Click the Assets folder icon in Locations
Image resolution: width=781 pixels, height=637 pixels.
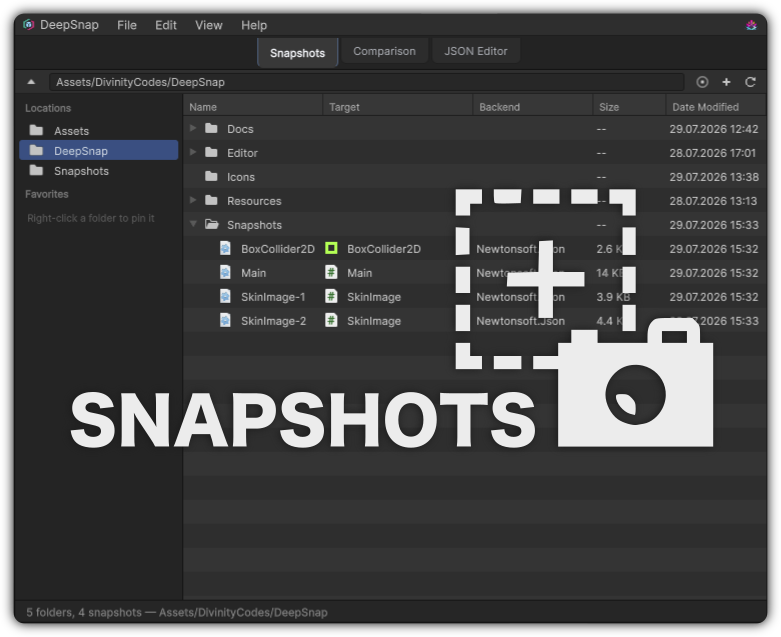click(36, 130)
